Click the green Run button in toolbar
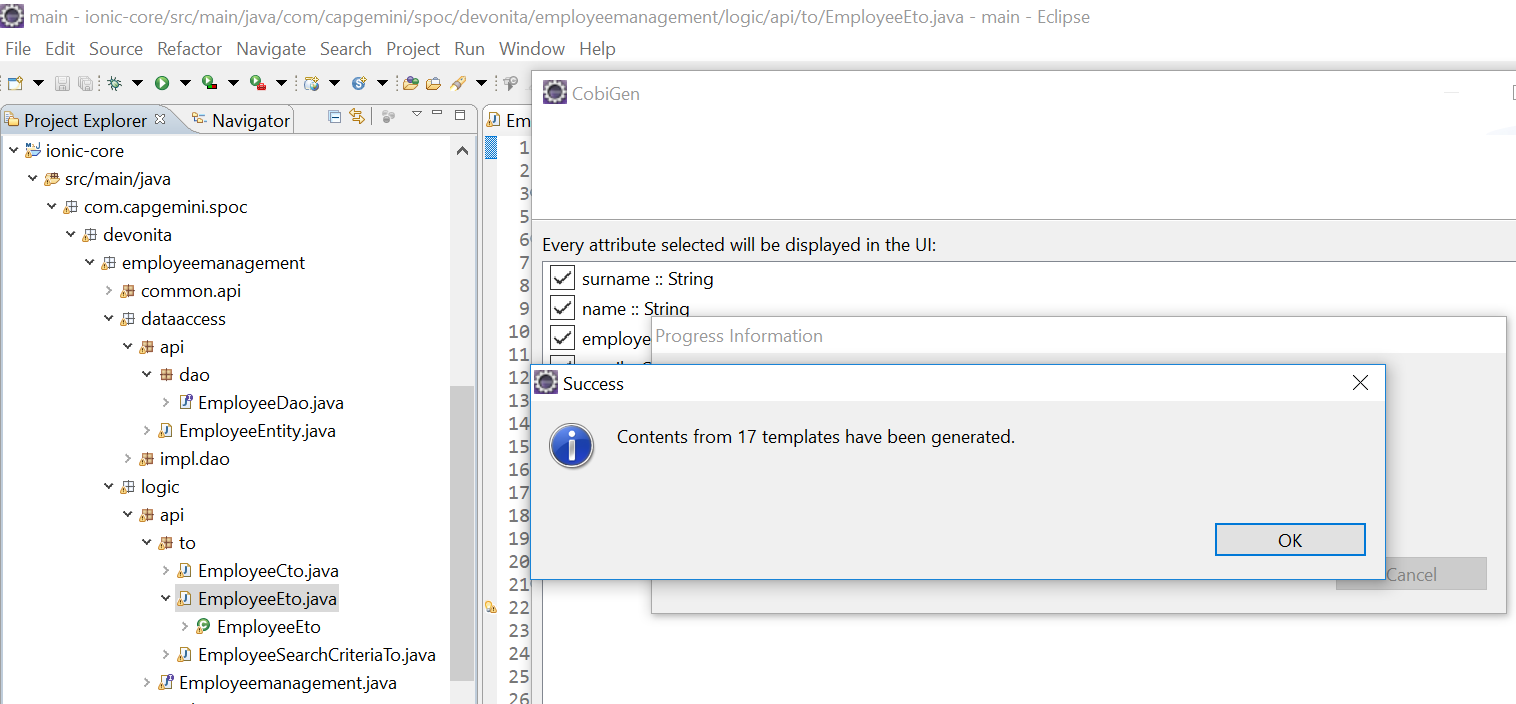Screen dimensions: 1516x704 [x=161, y=83]
